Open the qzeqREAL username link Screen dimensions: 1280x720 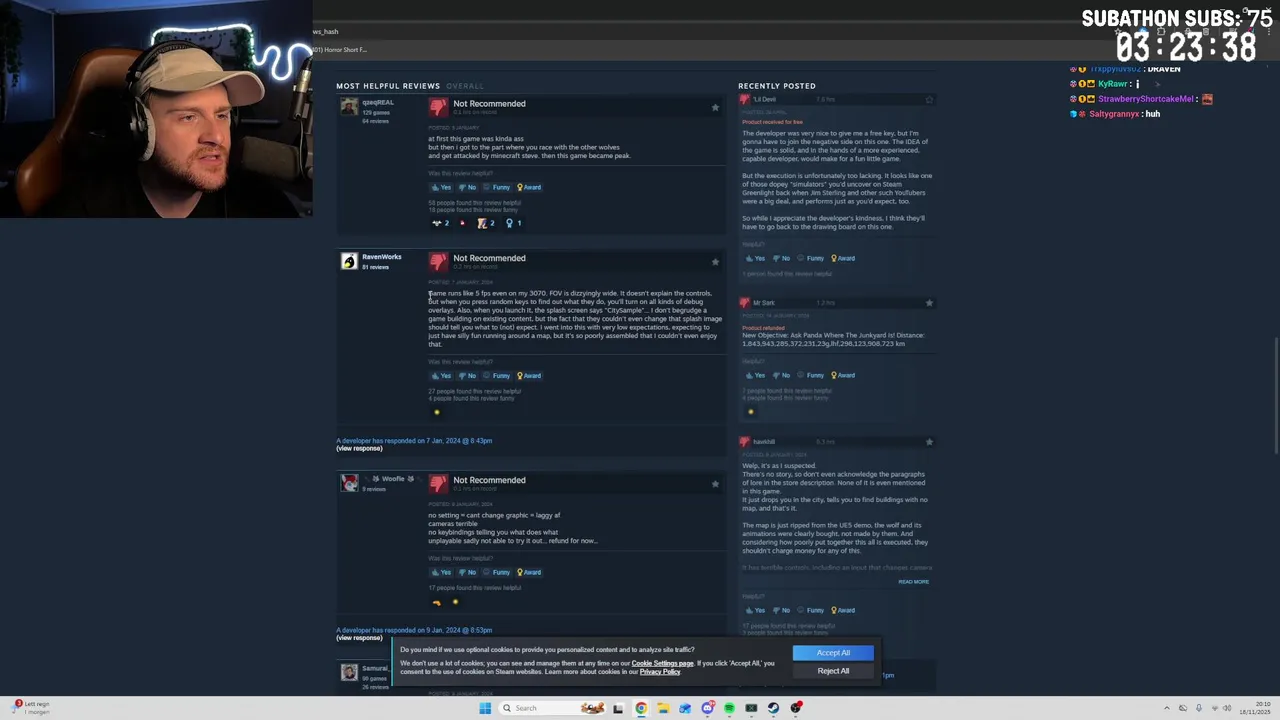click(x=378, y=102)
